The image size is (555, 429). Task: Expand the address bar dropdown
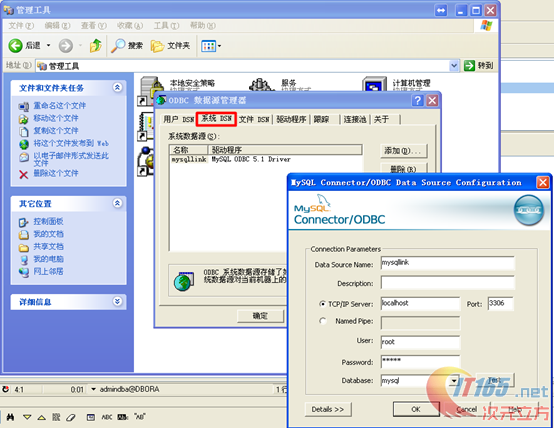[454, 66]
